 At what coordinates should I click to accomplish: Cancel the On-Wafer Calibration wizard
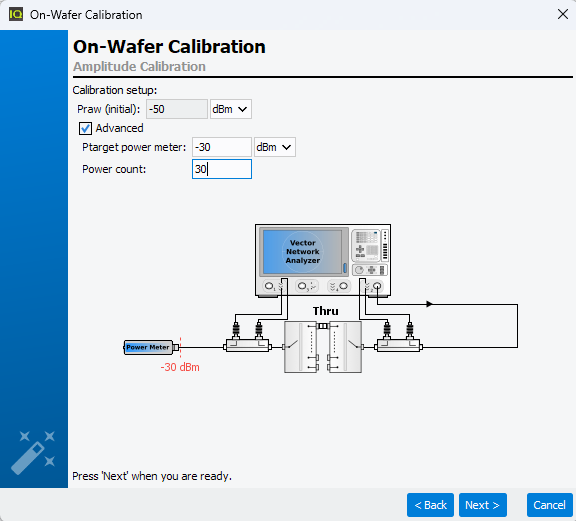coord(550,505)
